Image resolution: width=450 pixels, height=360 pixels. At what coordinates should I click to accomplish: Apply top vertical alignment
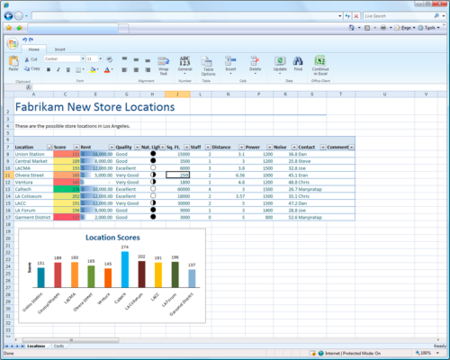point(124,59)
